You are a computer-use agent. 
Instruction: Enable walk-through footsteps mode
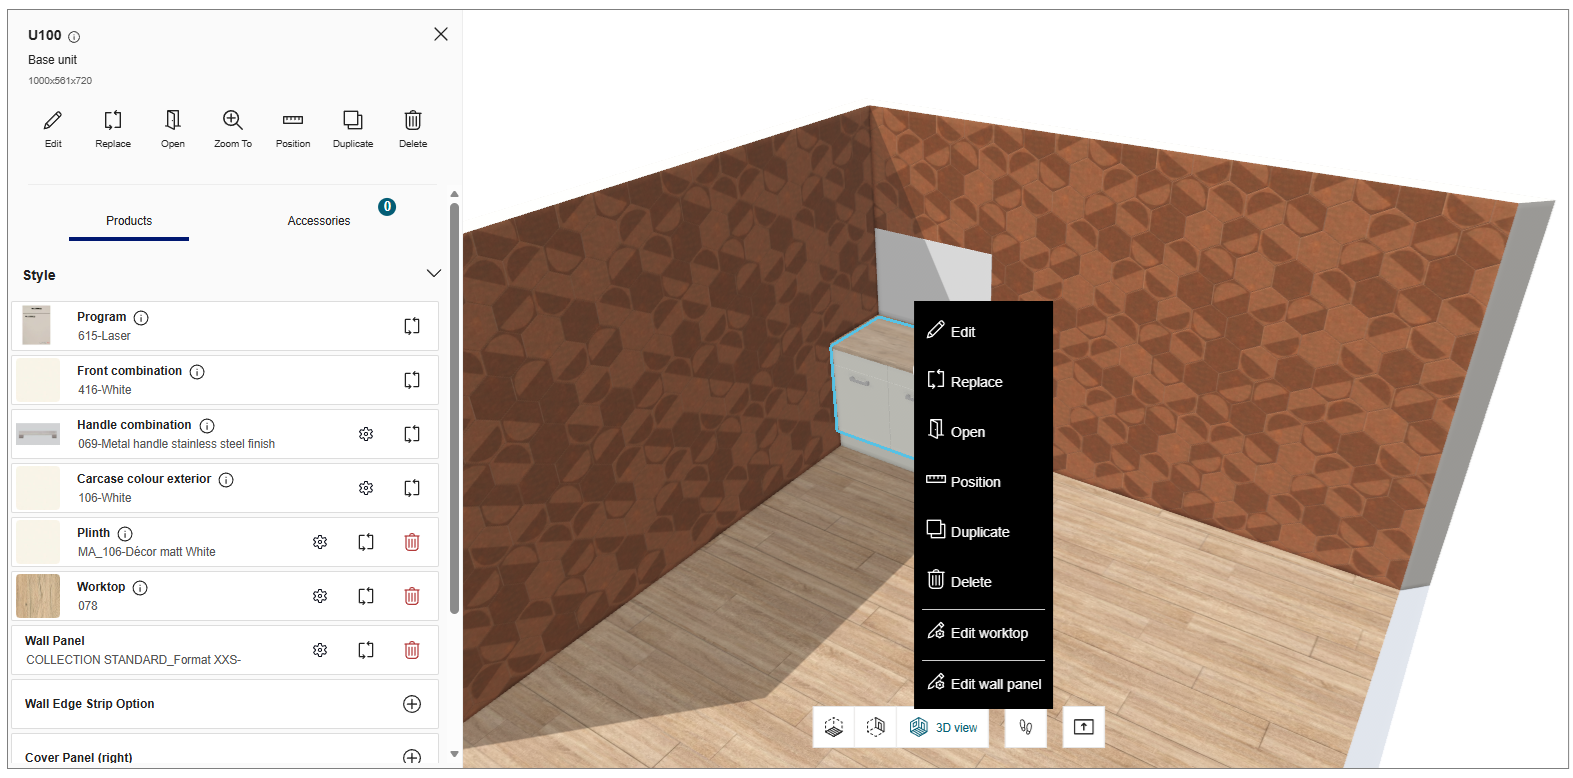click(1025, 727)
